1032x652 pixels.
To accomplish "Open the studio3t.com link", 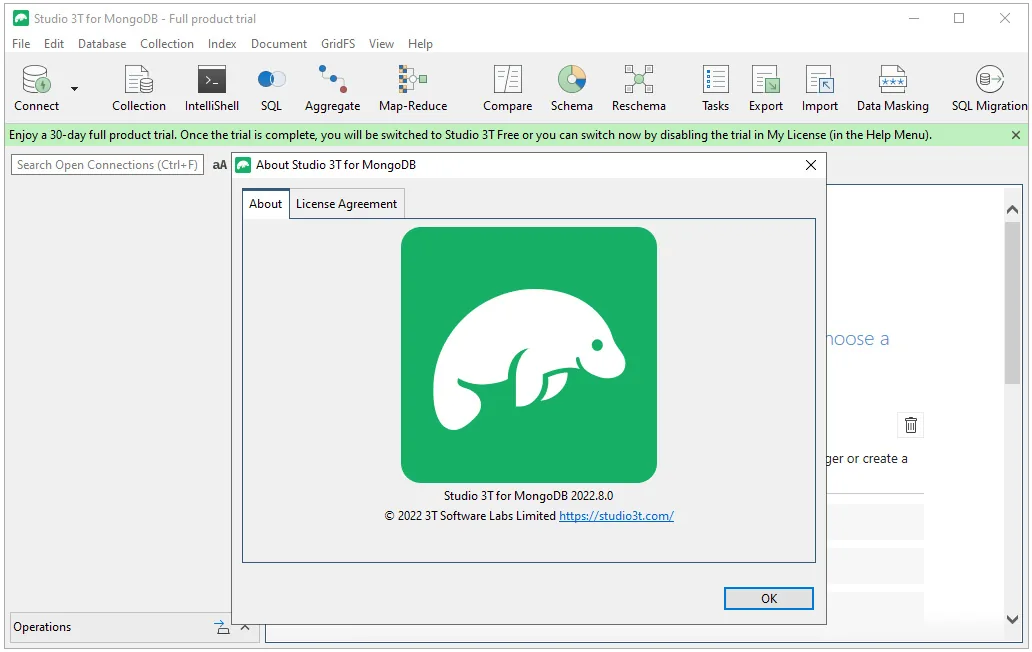I will 616,516.
